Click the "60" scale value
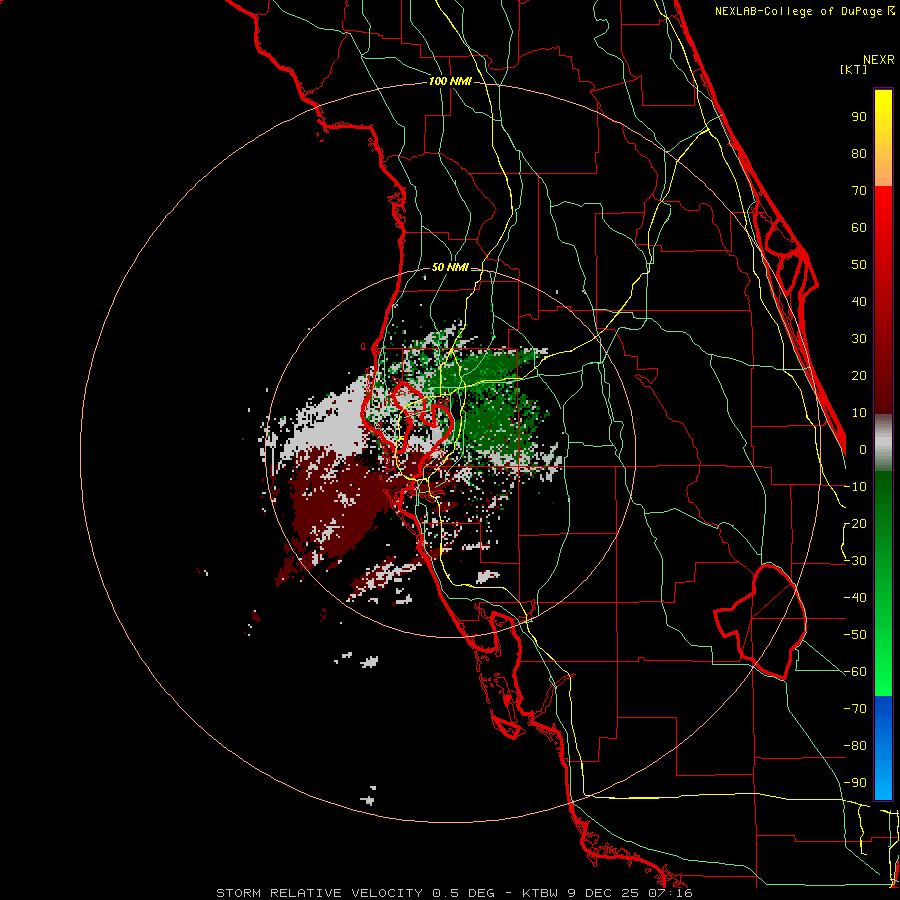 (859, 227)
